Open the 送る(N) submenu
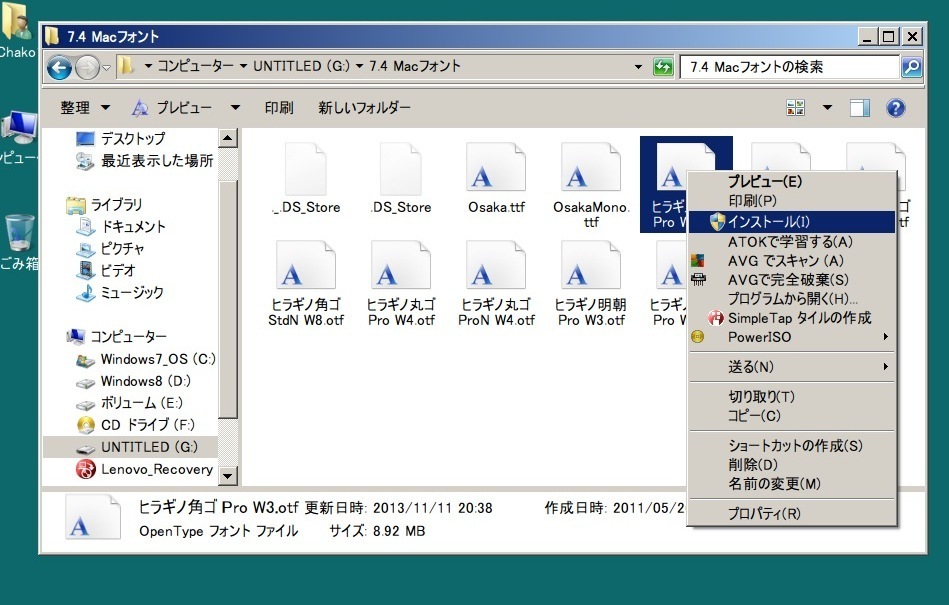The width and height of the screenshot is (949, 605). 750,367
